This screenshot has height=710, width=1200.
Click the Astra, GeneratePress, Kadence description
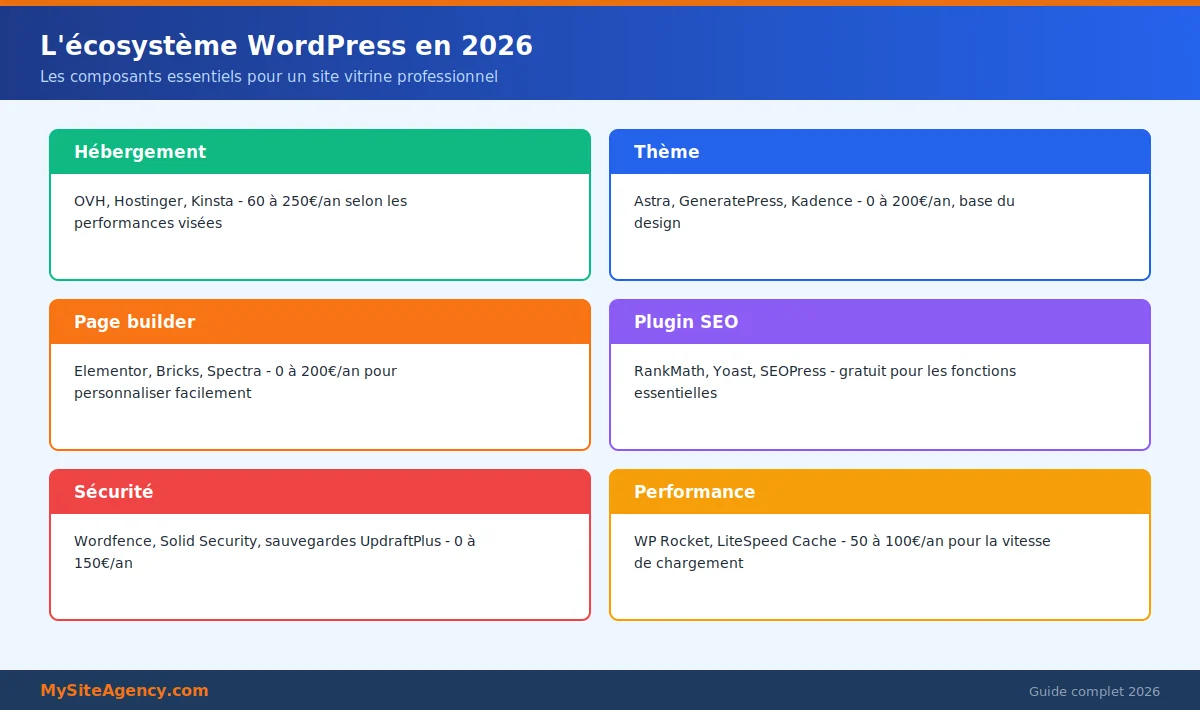point(824,212)
